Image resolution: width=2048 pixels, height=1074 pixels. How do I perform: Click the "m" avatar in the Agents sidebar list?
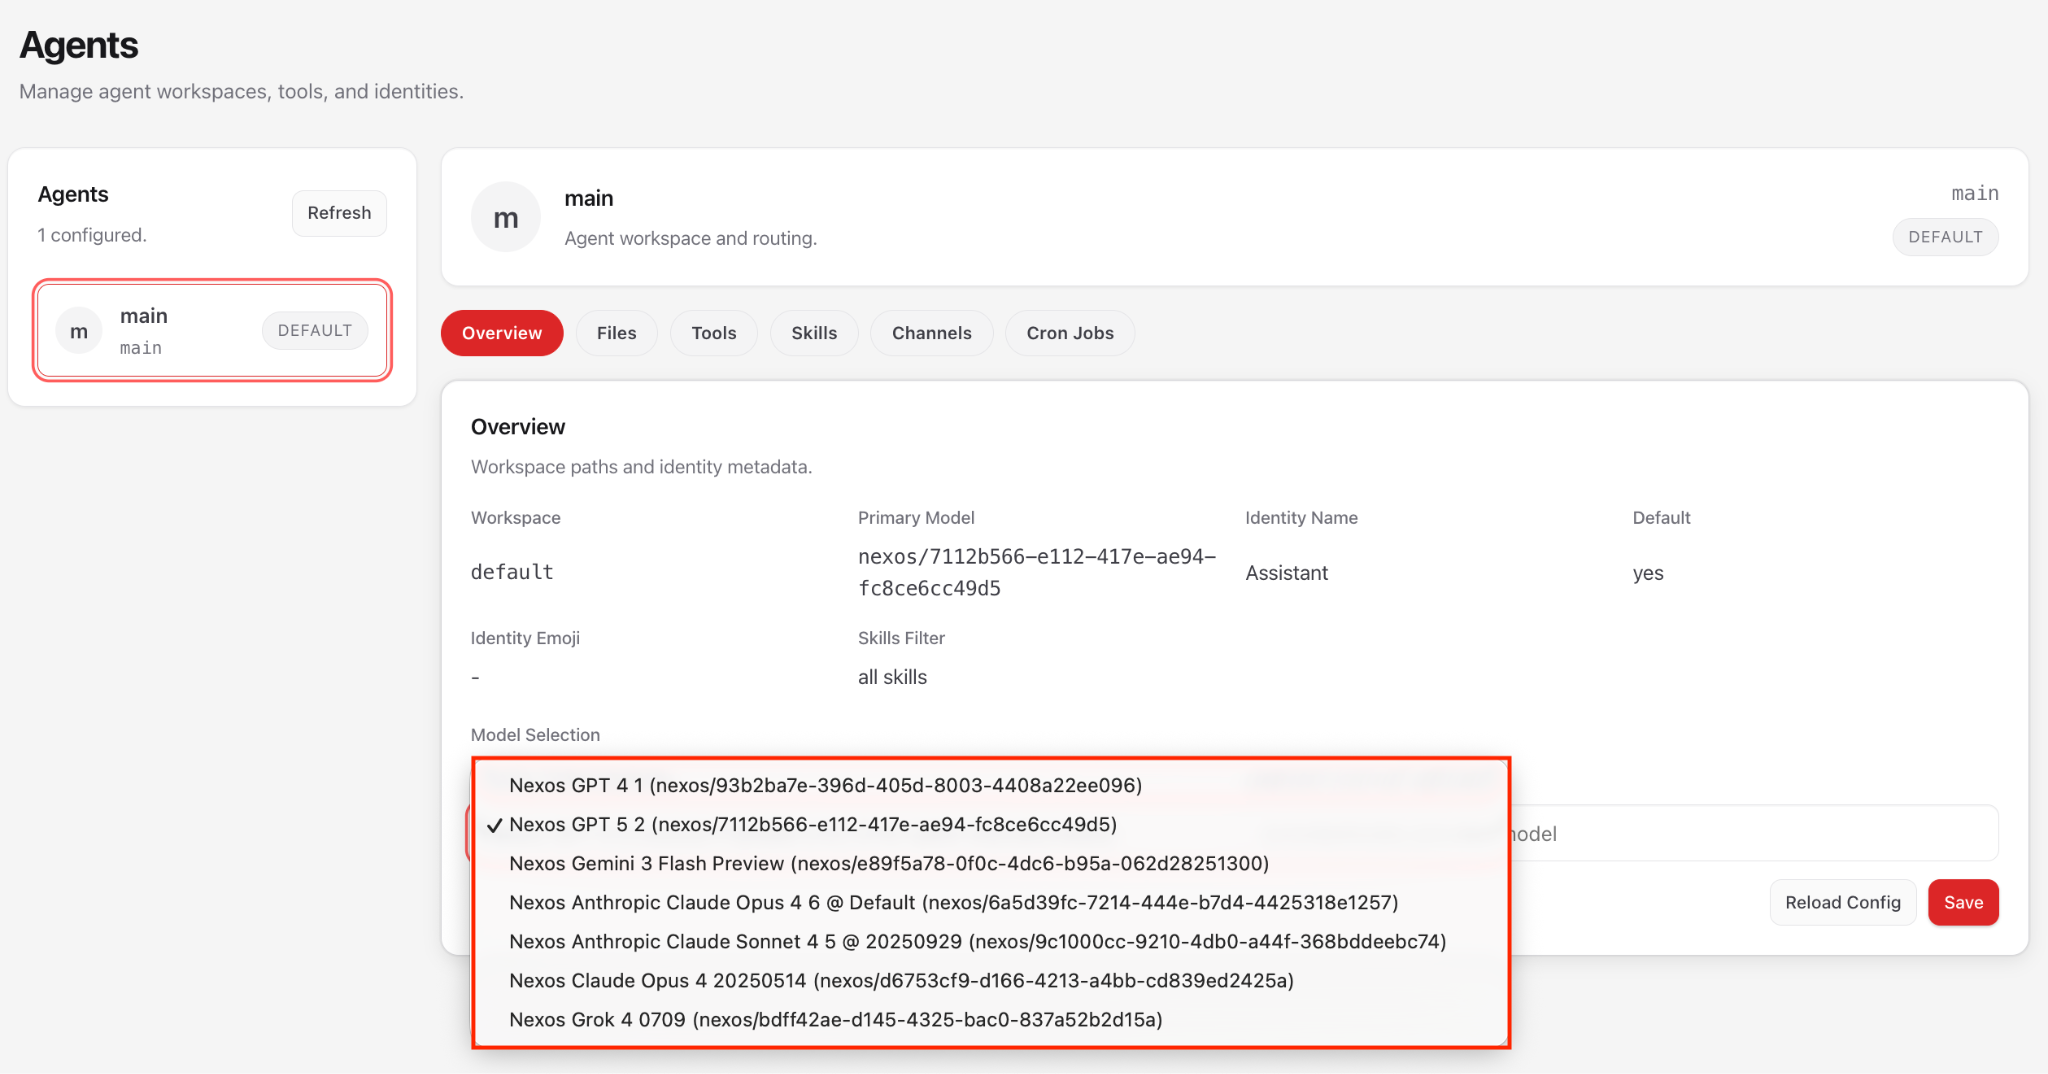tap(78, 330)
